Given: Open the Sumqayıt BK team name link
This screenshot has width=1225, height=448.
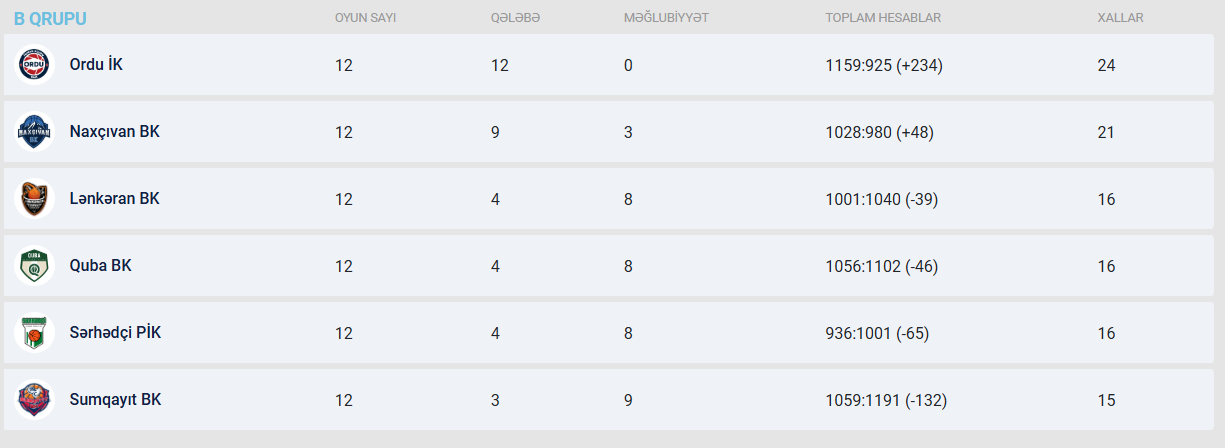Looking at the screenshot, I should click(115, 400).
